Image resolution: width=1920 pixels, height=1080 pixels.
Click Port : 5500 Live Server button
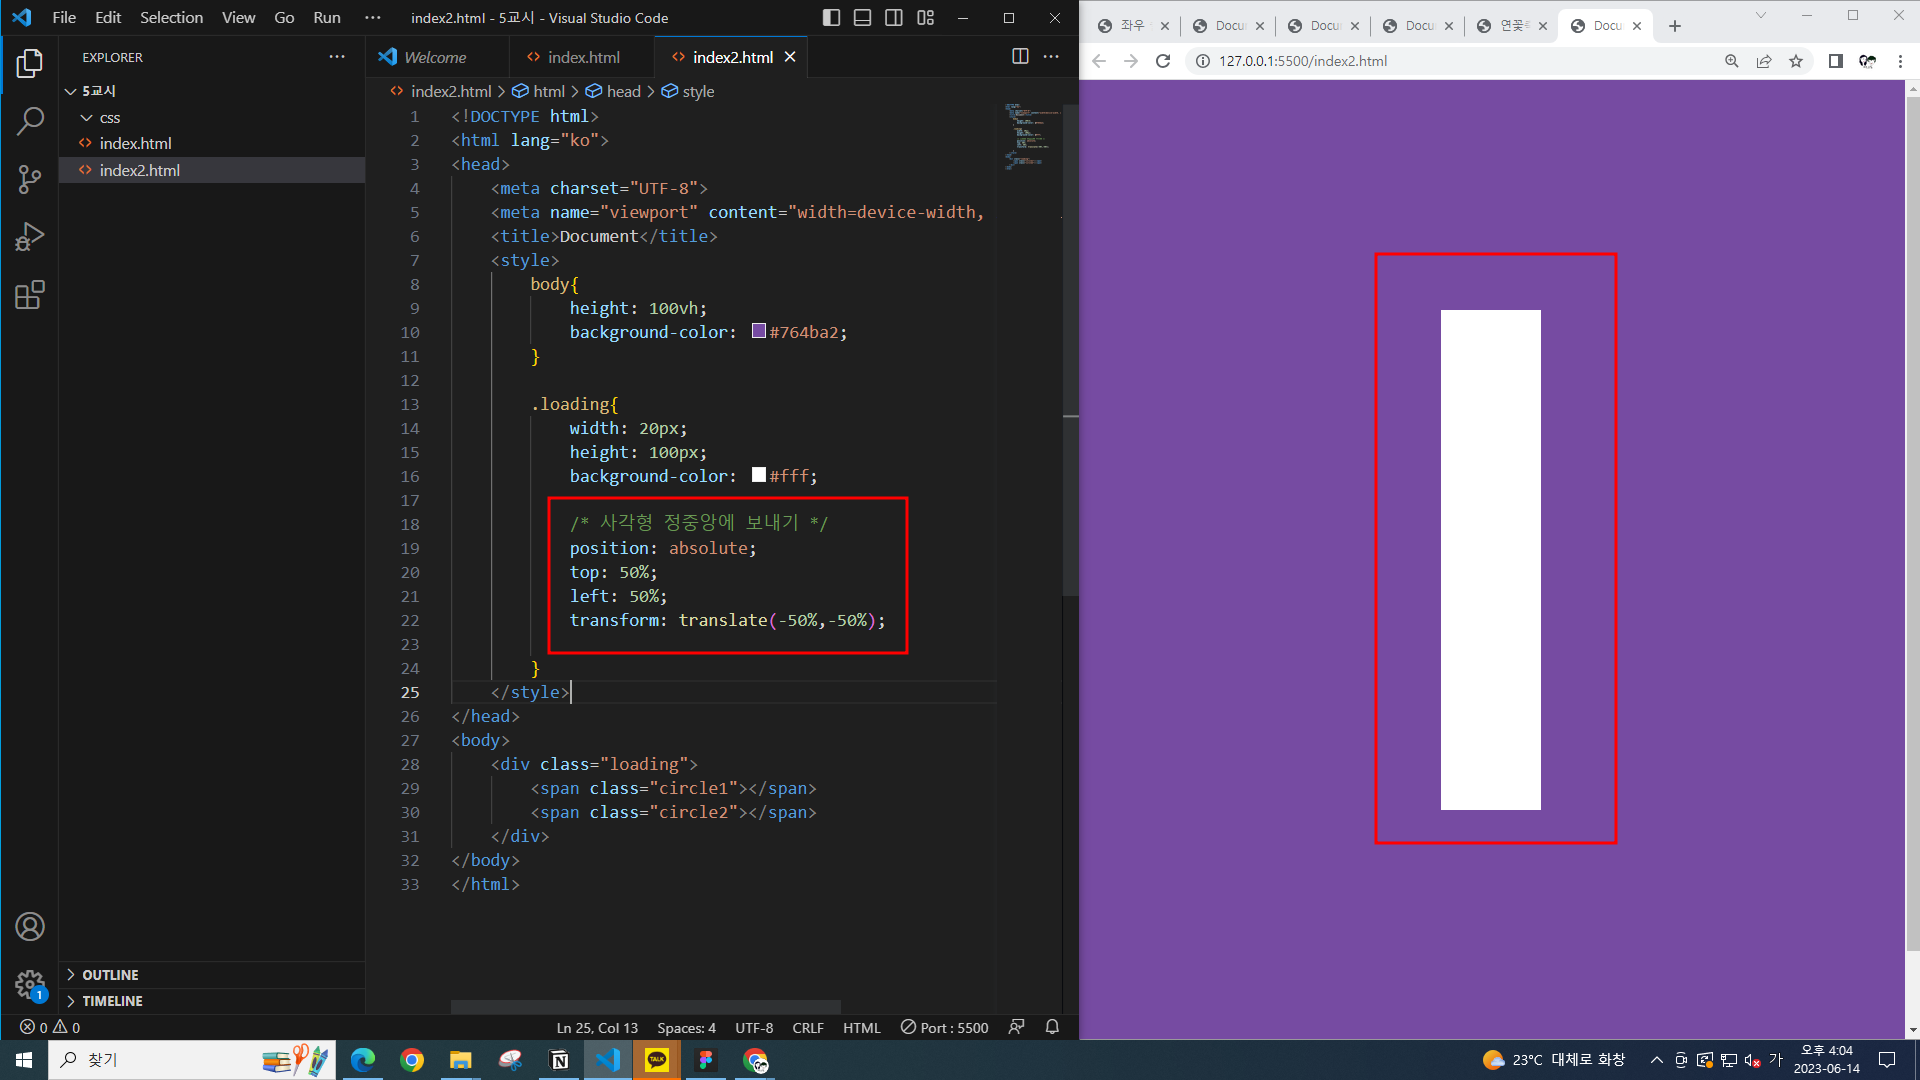944,1027
